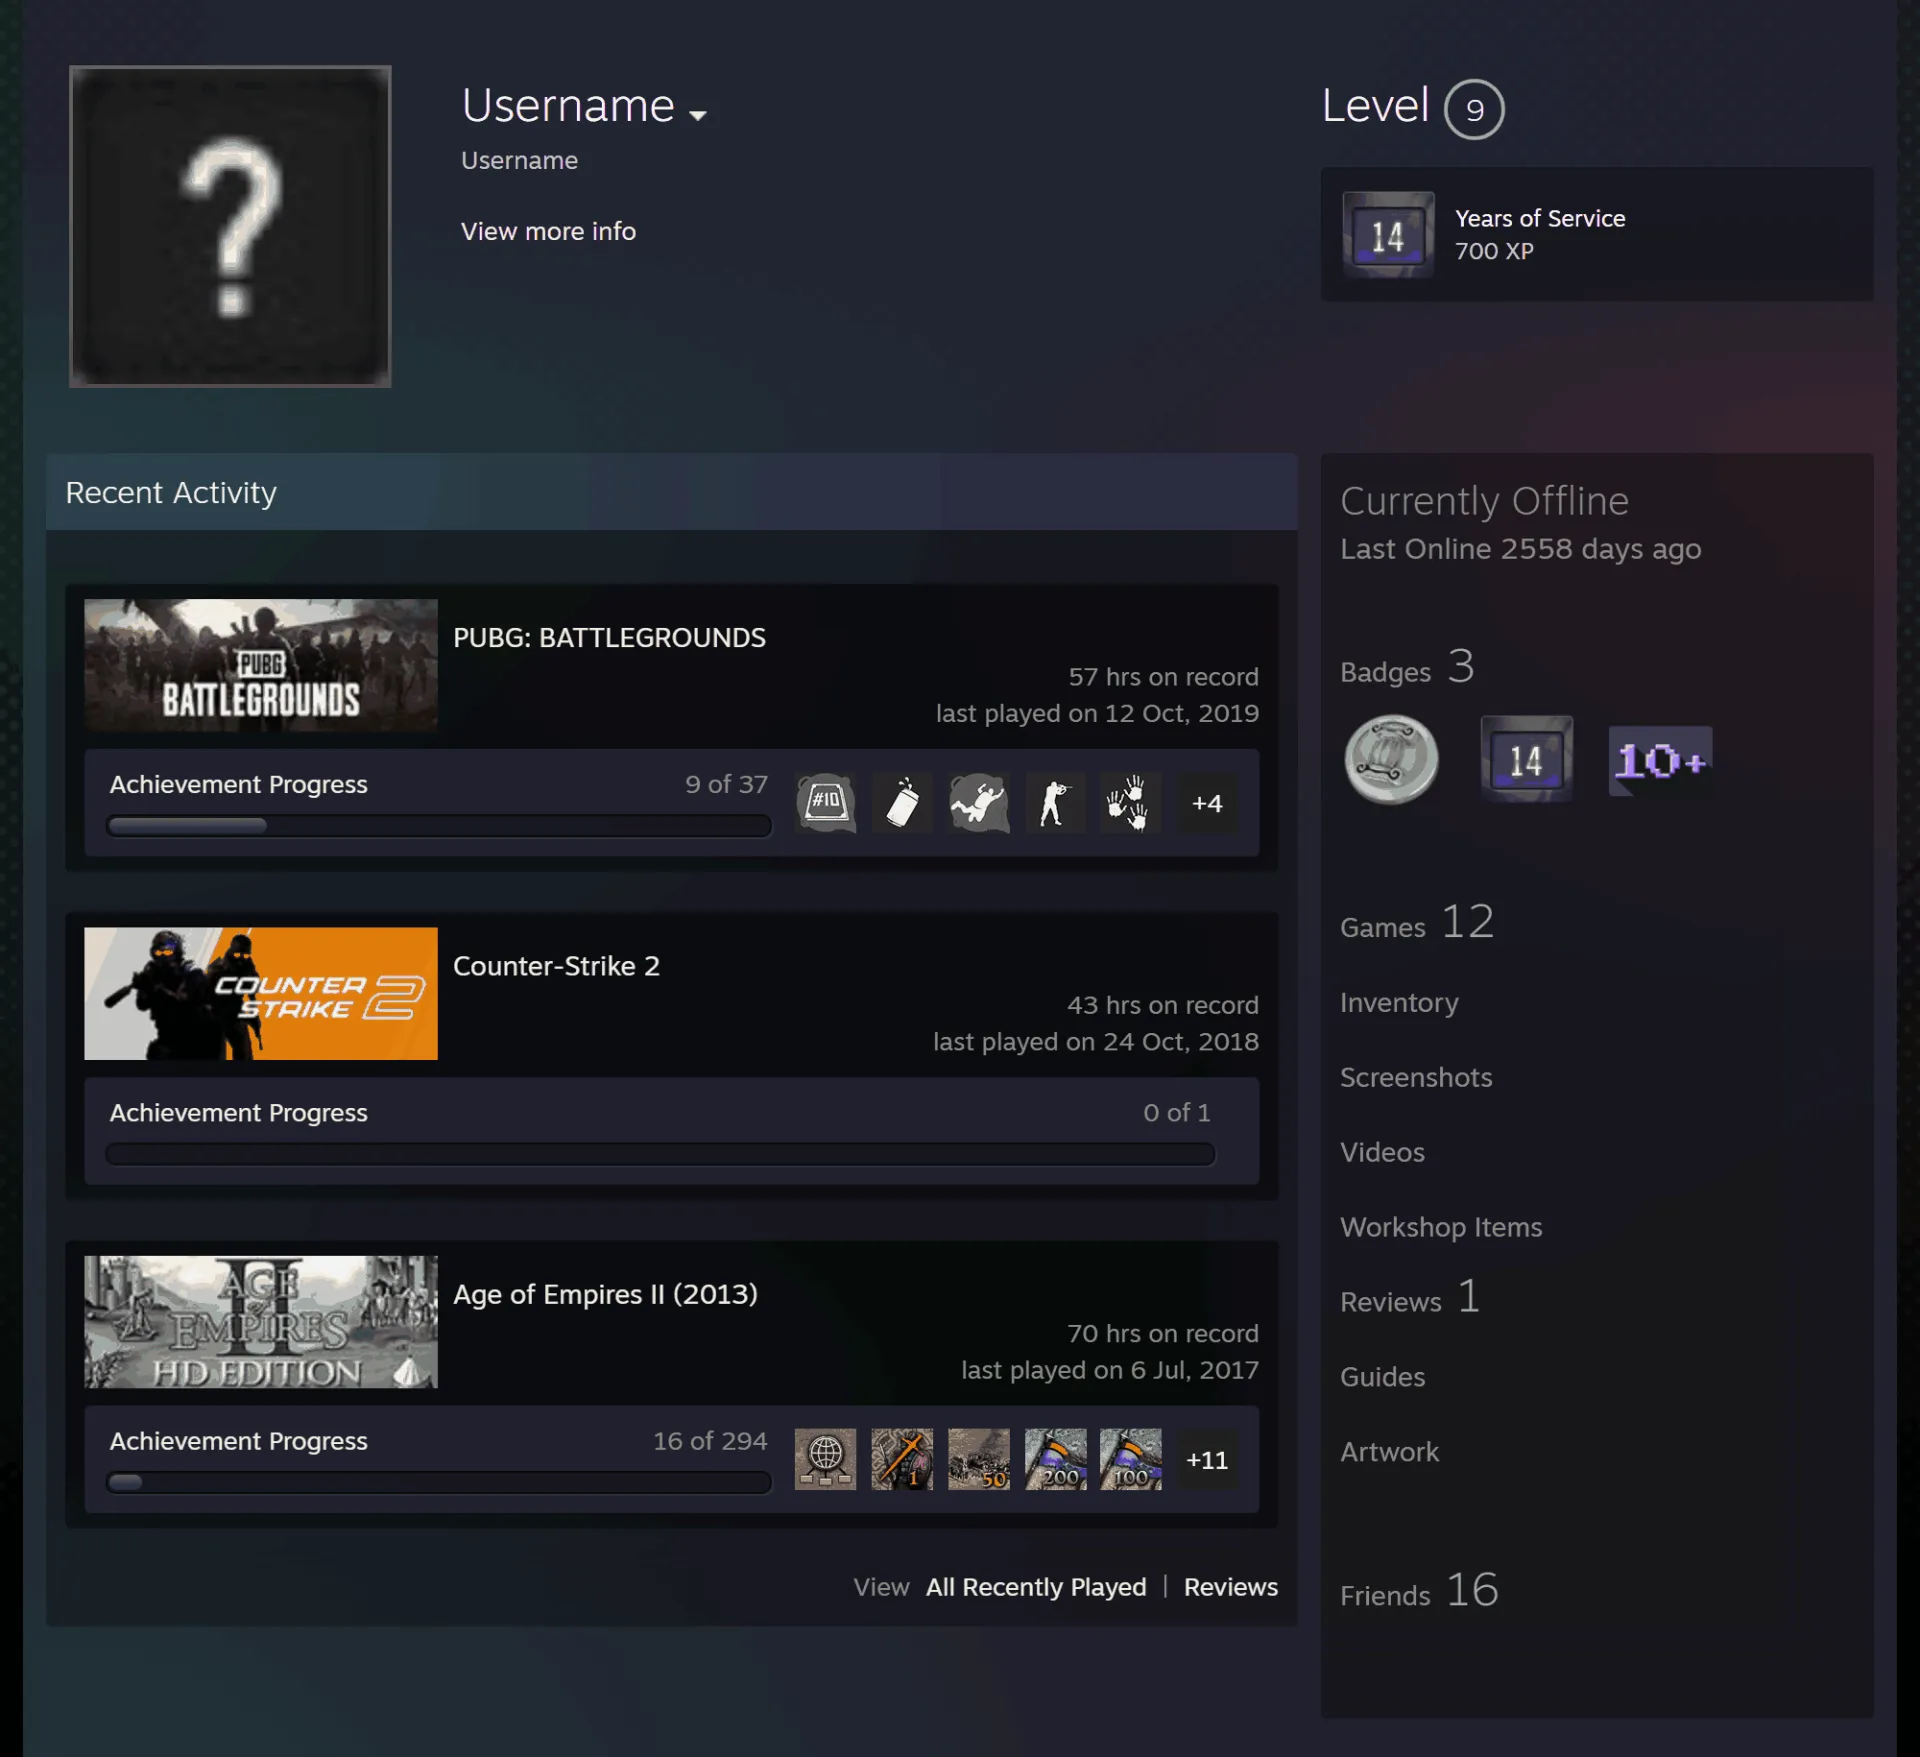Open the Age of Empires II (2013) title

[605, 1294]
